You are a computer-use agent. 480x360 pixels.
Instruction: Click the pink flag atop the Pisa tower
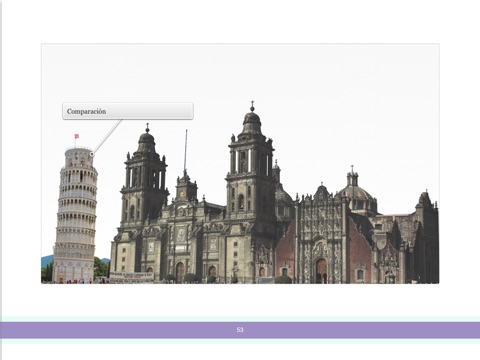(77, 136)
